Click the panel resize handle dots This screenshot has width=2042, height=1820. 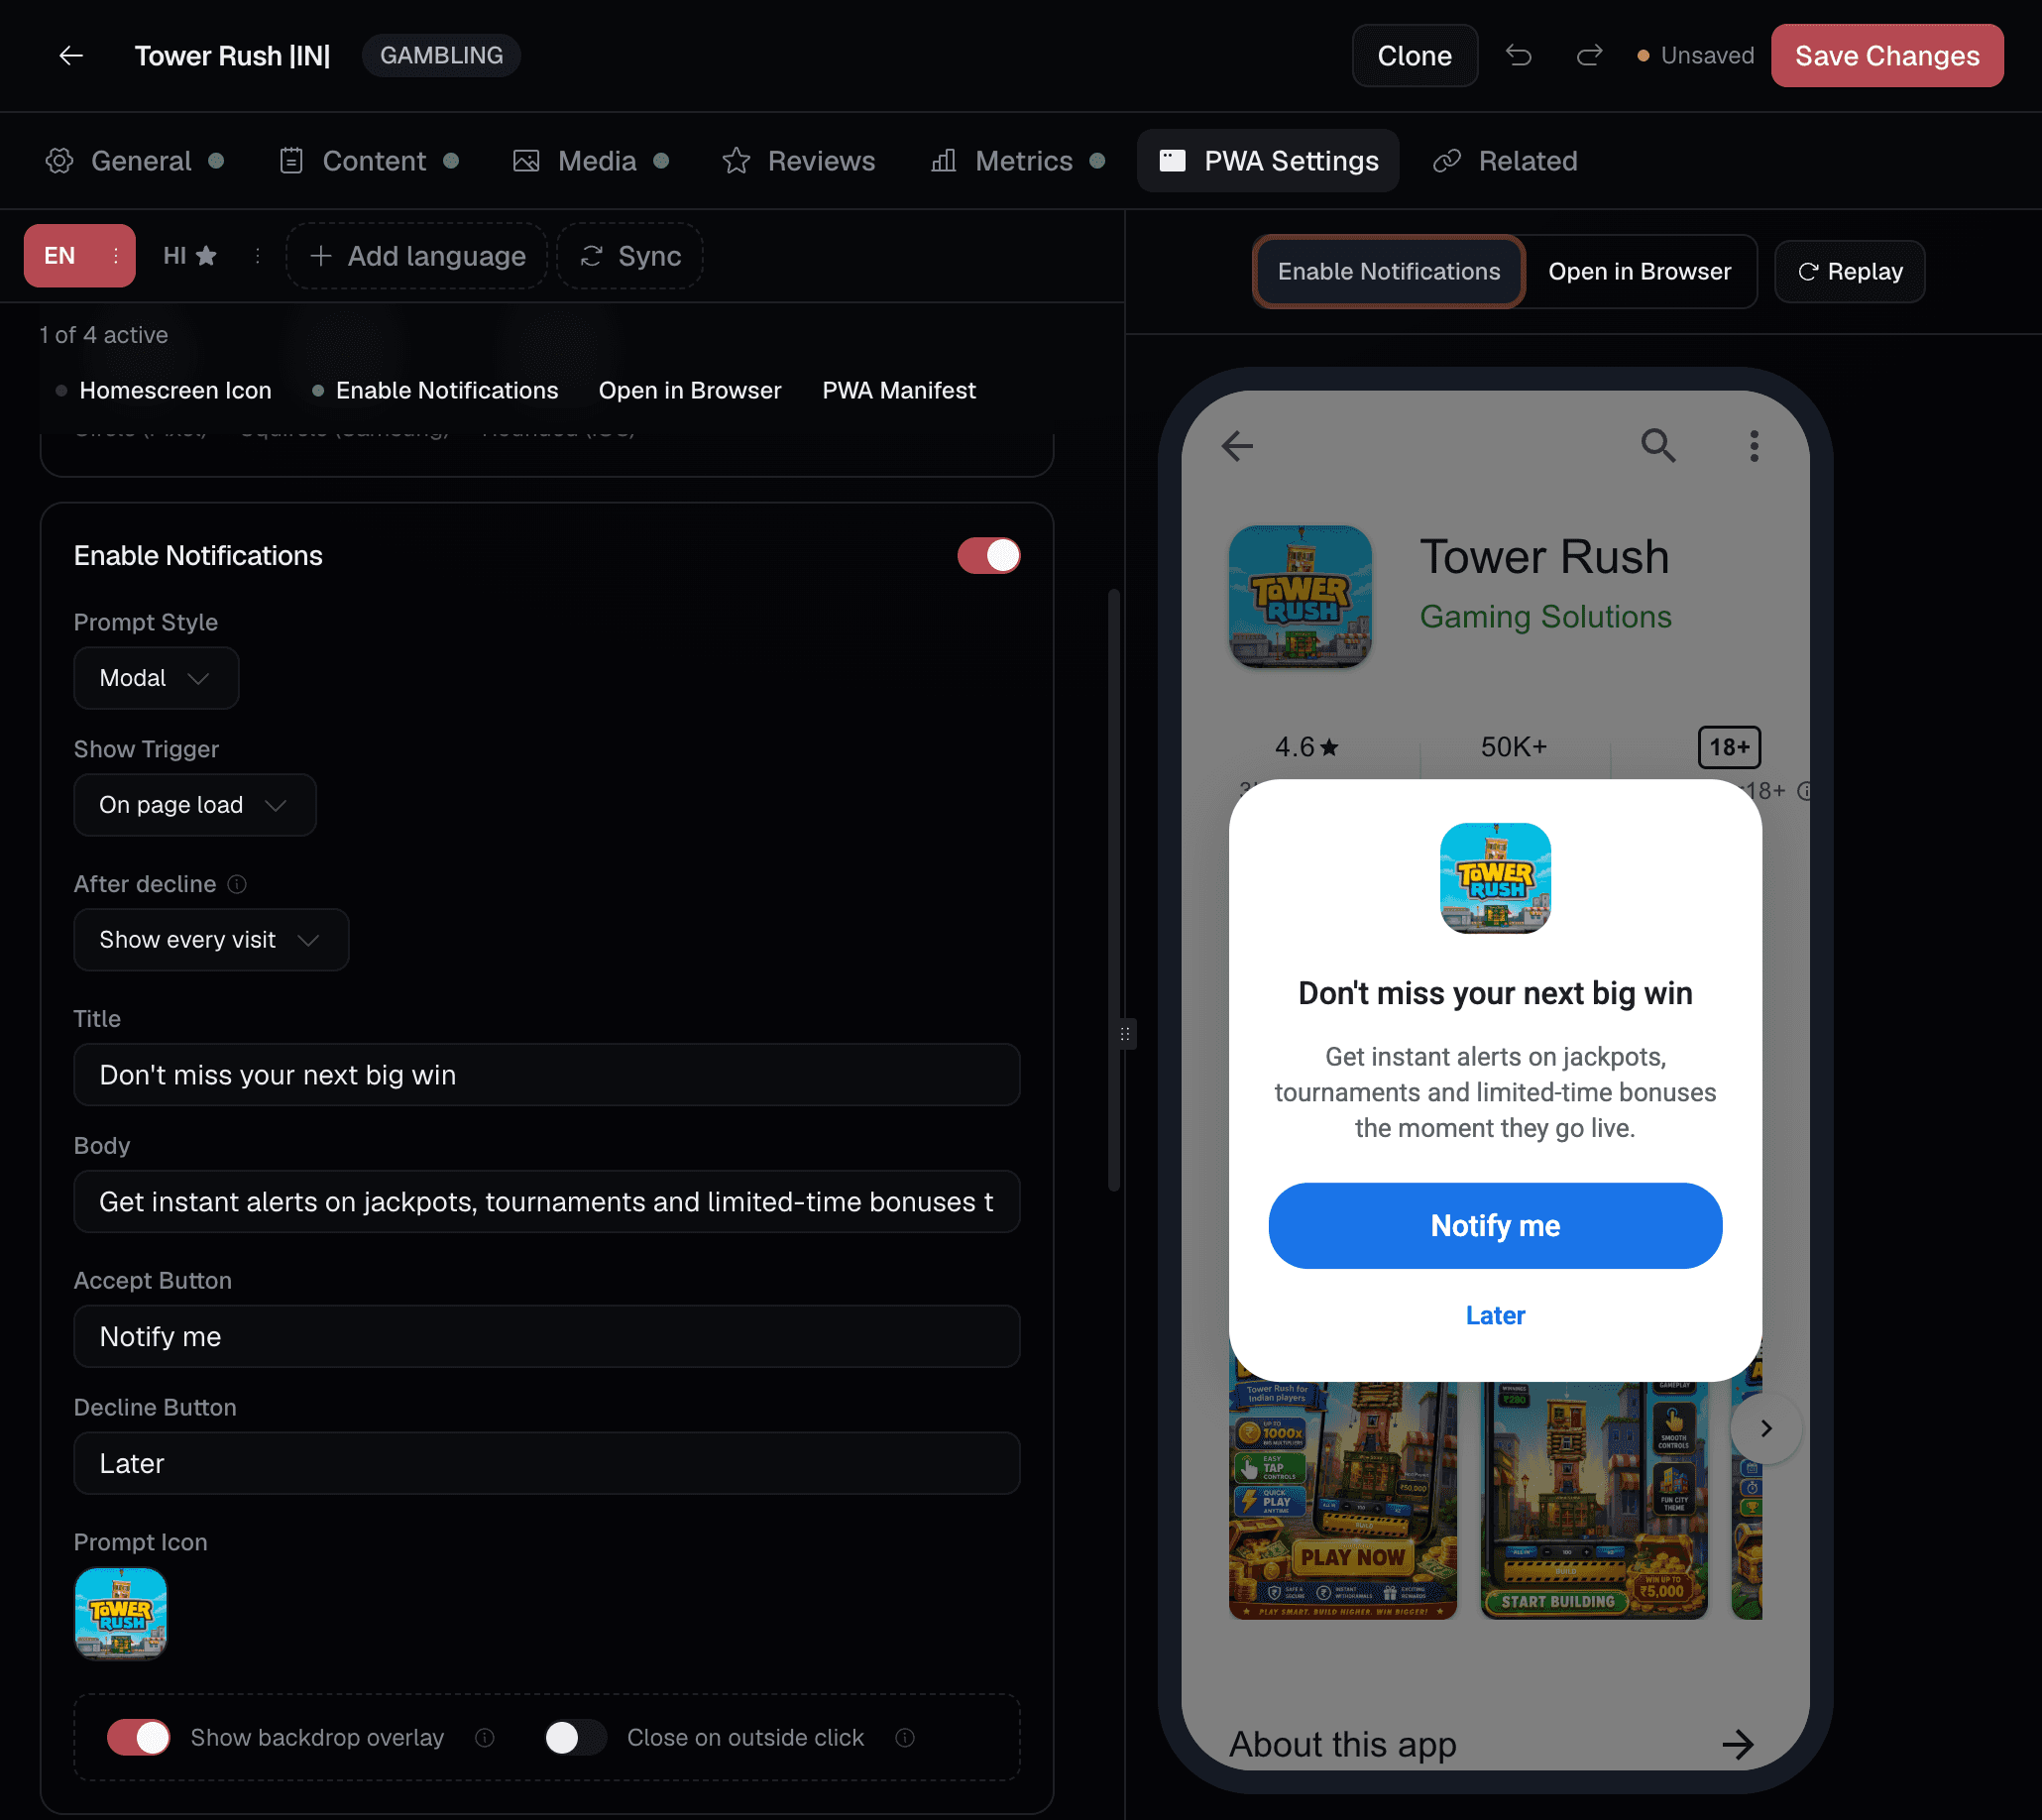pyautogui.click(x=1125, y=1034)
